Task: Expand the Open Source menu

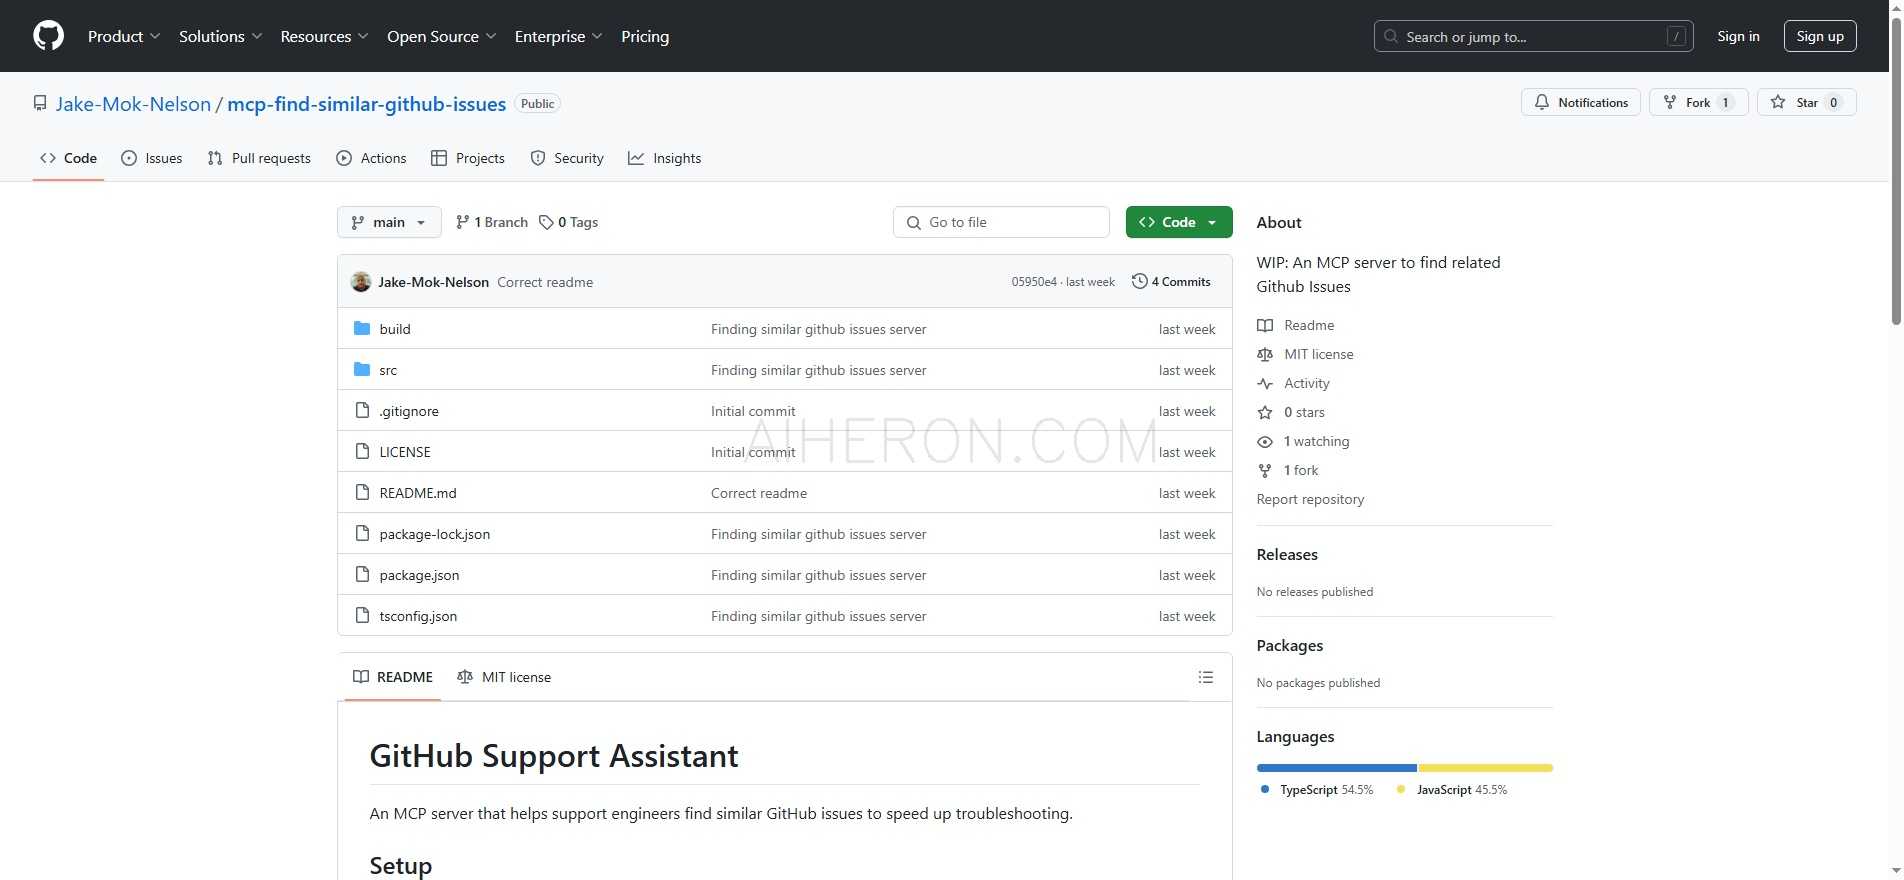Action: 441,36
